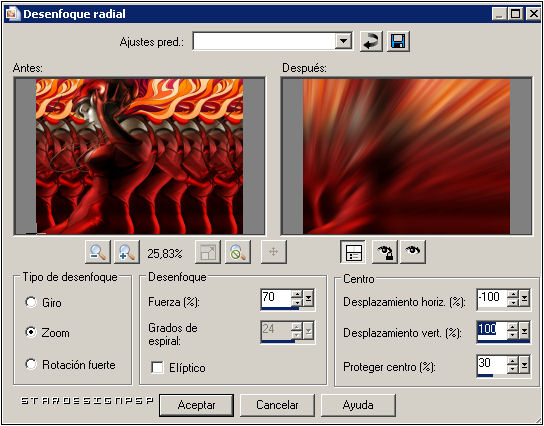This screenshot has height=426, width=544.
Task: Click the save preset floppy disk icon
Action: click(398, 42)
